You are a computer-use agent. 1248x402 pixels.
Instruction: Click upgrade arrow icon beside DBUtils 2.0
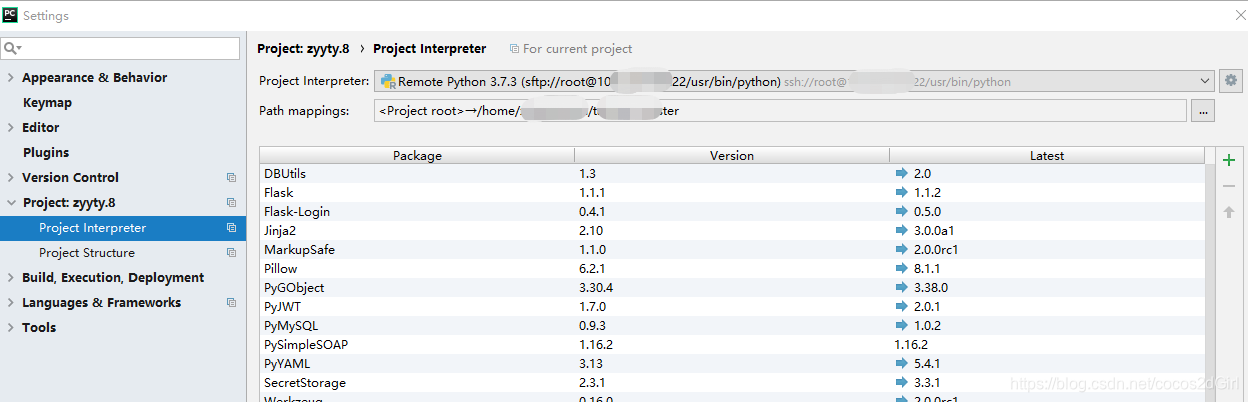click(902, 174)
